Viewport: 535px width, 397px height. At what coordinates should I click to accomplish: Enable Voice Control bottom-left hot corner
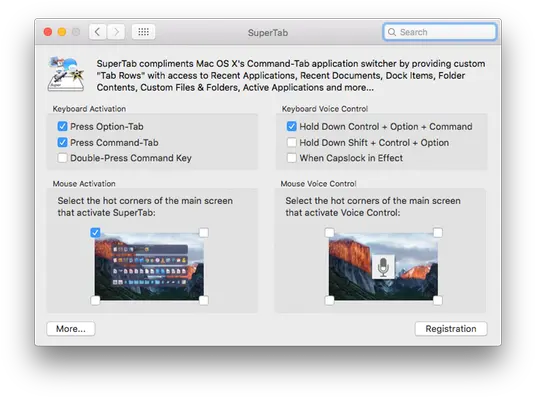pyautogui.click(x=329, y=300)
